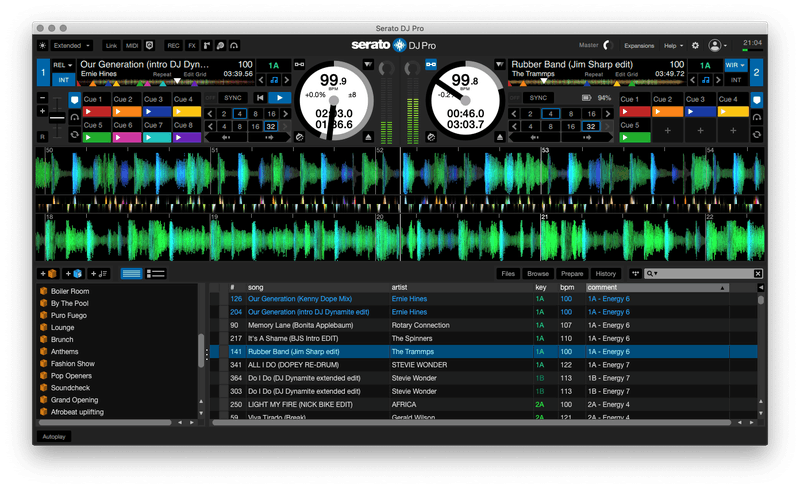Turn sync OFF on deck 1
This screenshot has width=800, height=488.
click(x=211, y=97)
